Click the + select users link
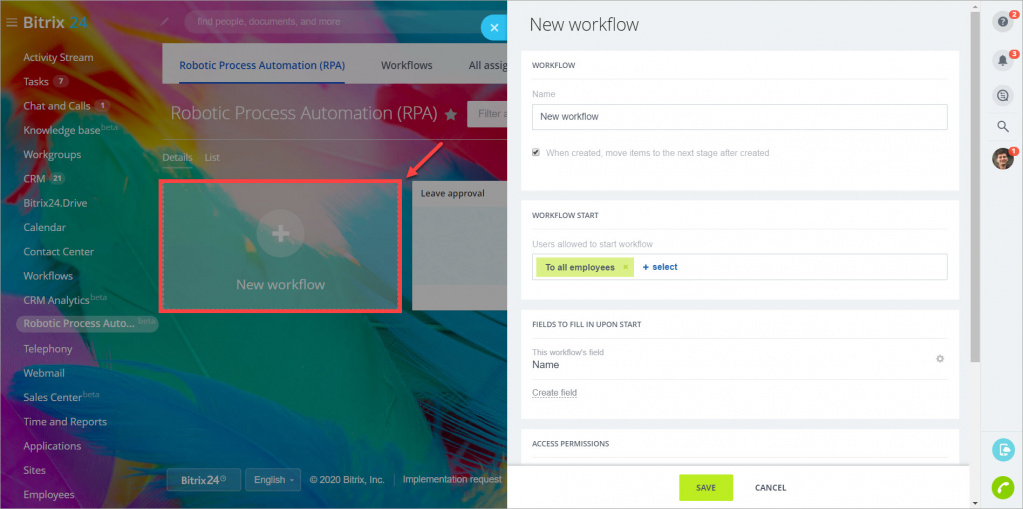The height and width of the screenshot is (509, 1023). point(660,267)
